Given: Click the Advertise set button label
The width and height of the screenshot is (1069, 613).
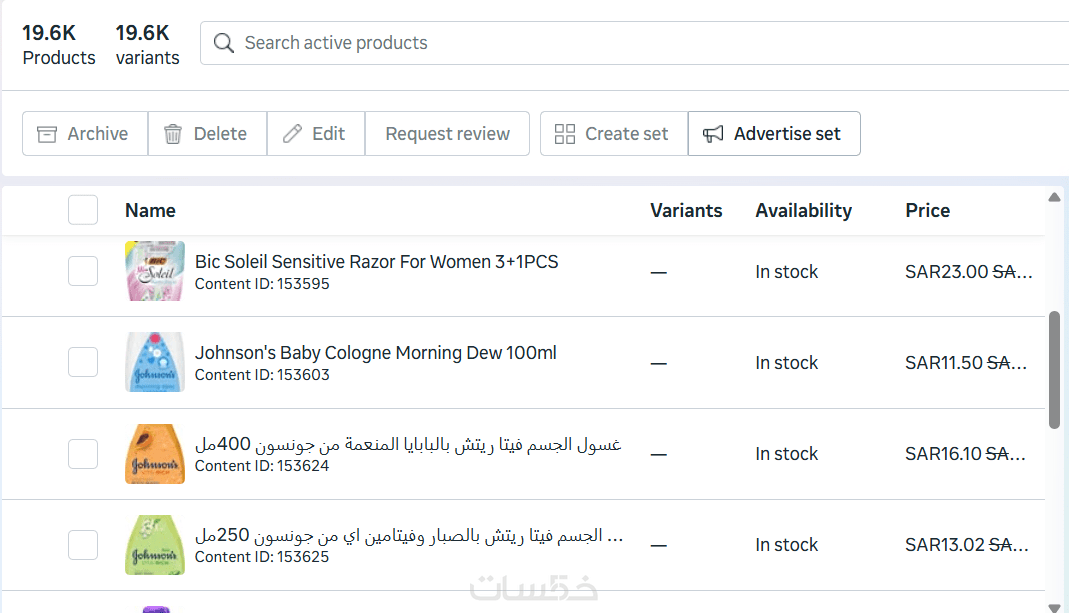Looking at the screenshot, I should [787, 134].
